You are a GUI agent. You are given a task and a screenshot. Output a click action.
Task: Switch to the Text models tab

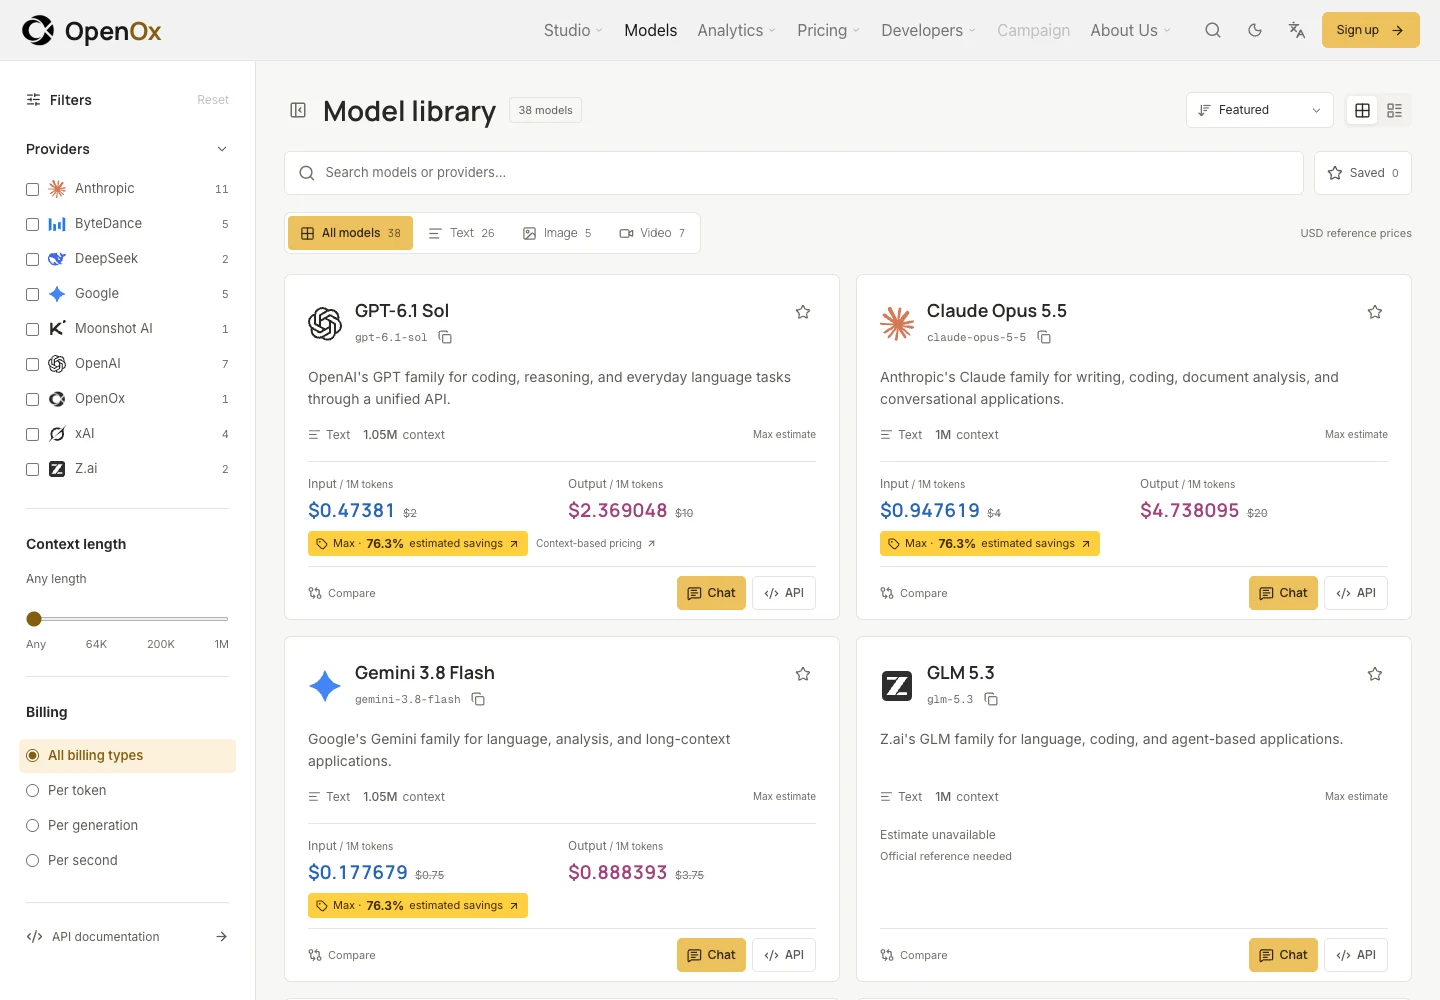[x=461, y=233]
